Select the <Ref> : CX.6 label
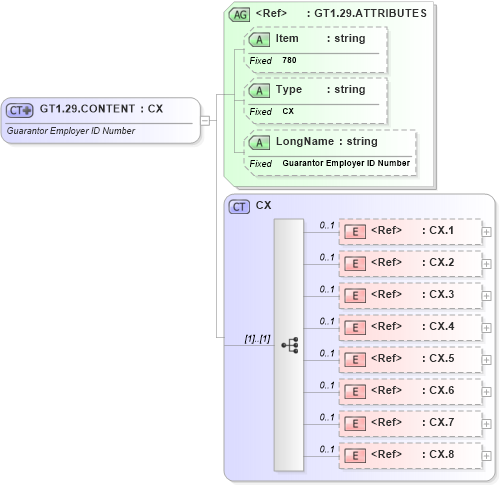 pos(412,390)
